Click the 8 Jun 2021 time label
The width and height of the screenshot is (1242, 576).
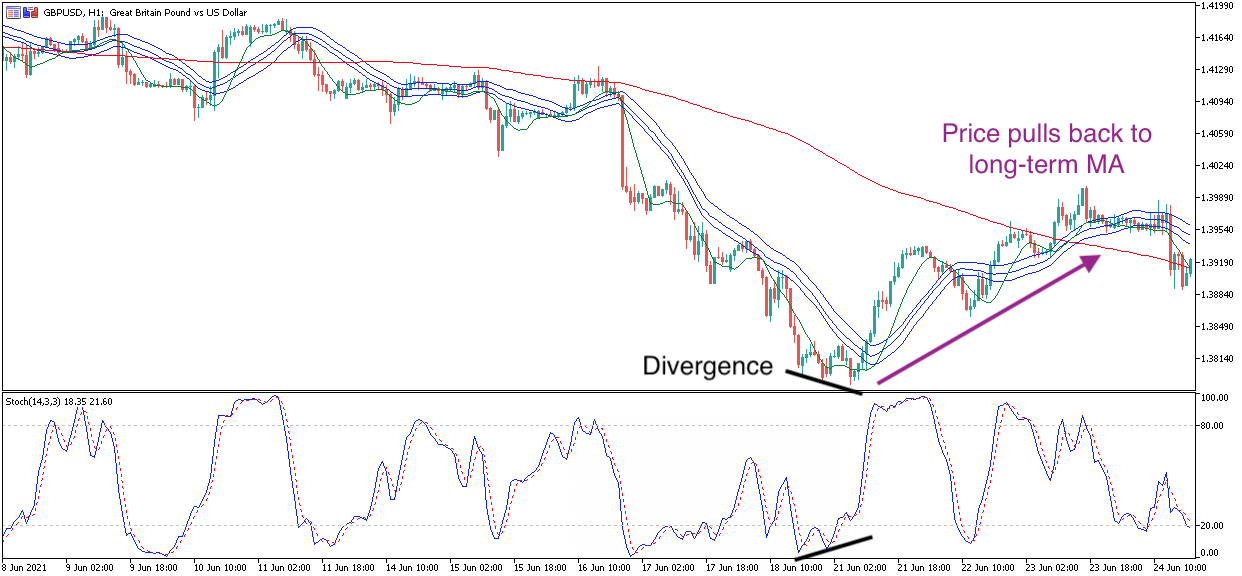pyautogui.click(x=23, y=566)
